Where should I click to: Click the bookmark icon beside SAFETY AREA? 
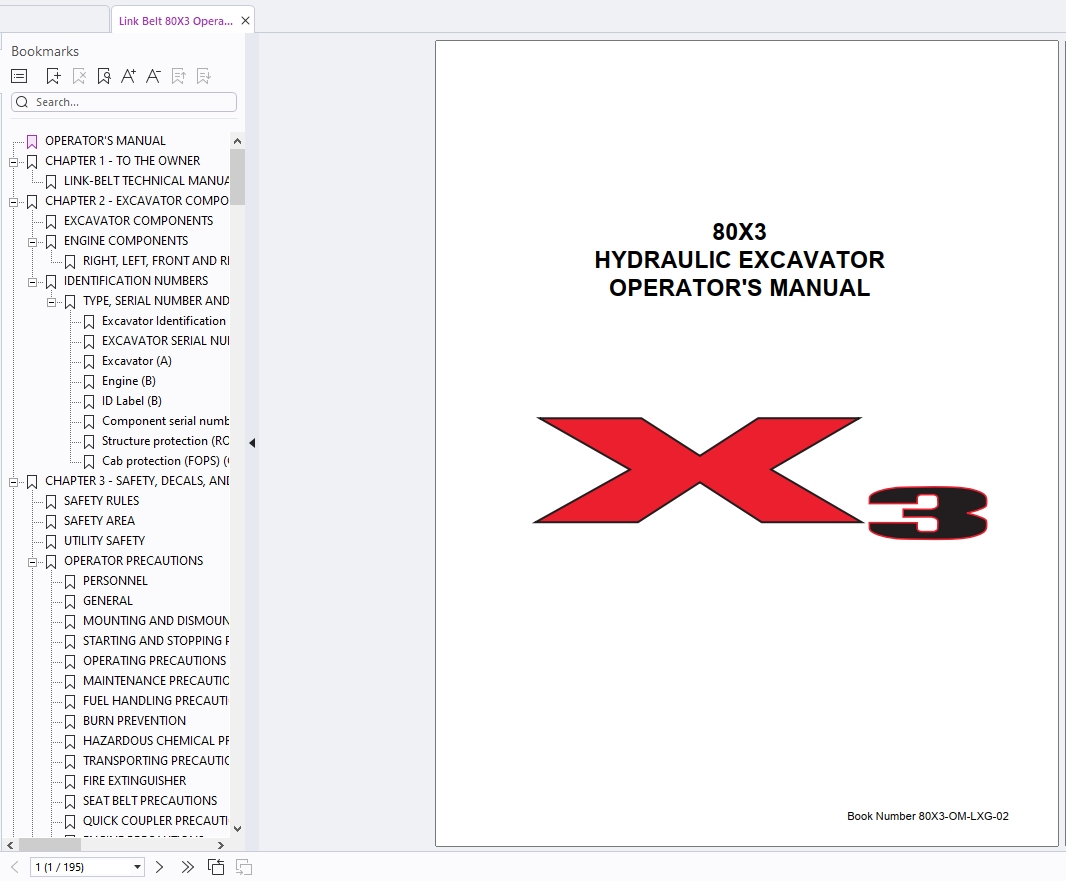[x=51, y=521]
